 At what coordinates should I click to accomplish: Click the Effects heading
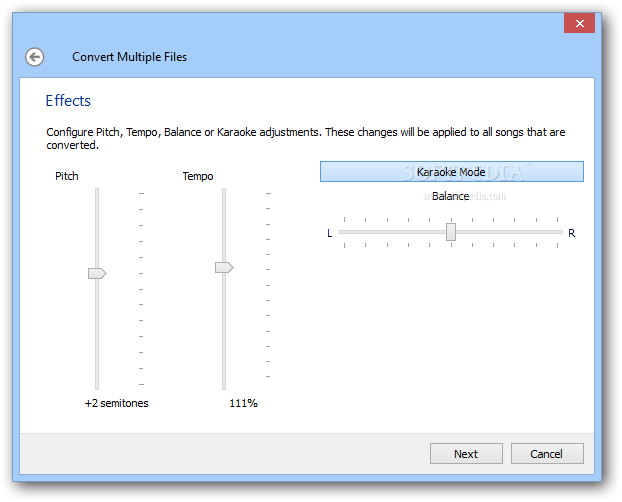coord(68,101)
